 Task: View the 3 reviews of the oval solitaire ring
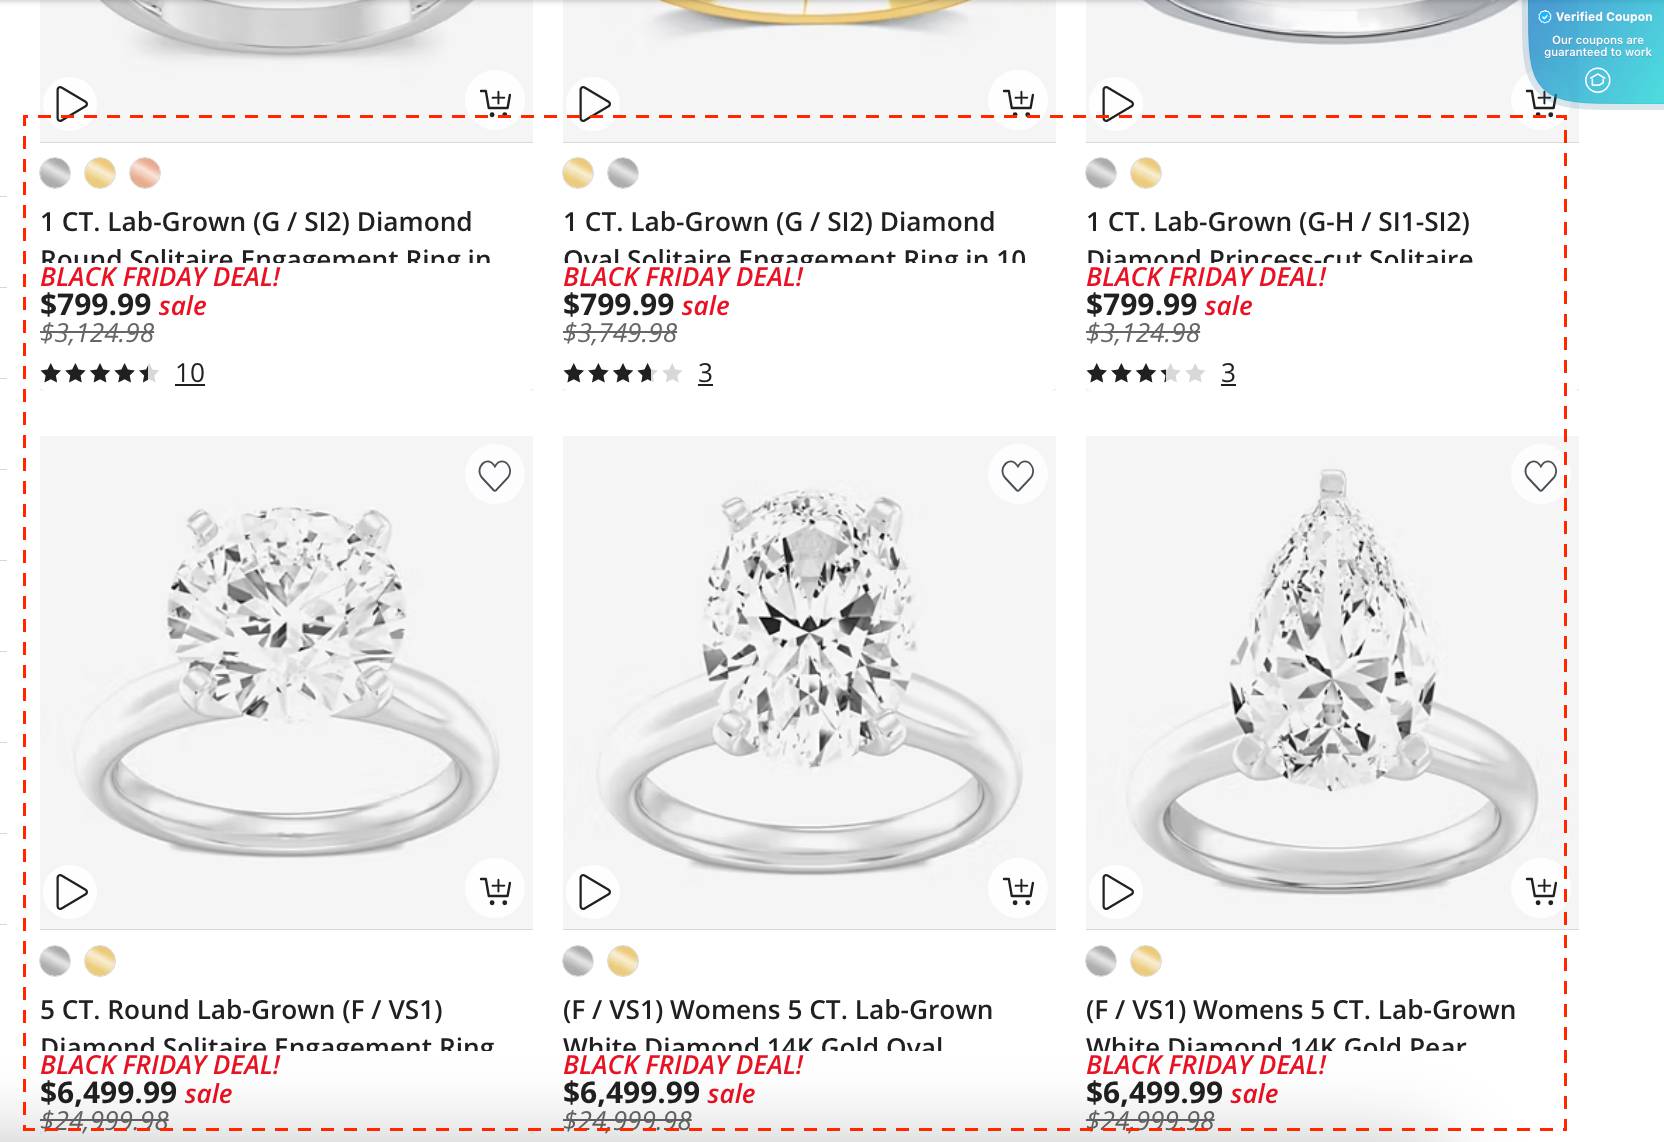click(705, 374)
